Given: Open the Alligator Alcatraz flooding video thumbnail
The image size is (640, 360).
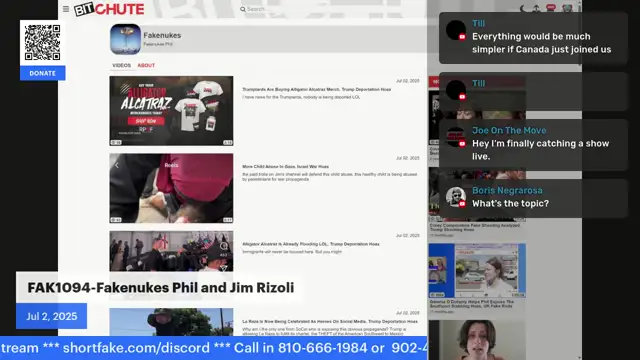Looking at the screenshot, I should 171,251.
